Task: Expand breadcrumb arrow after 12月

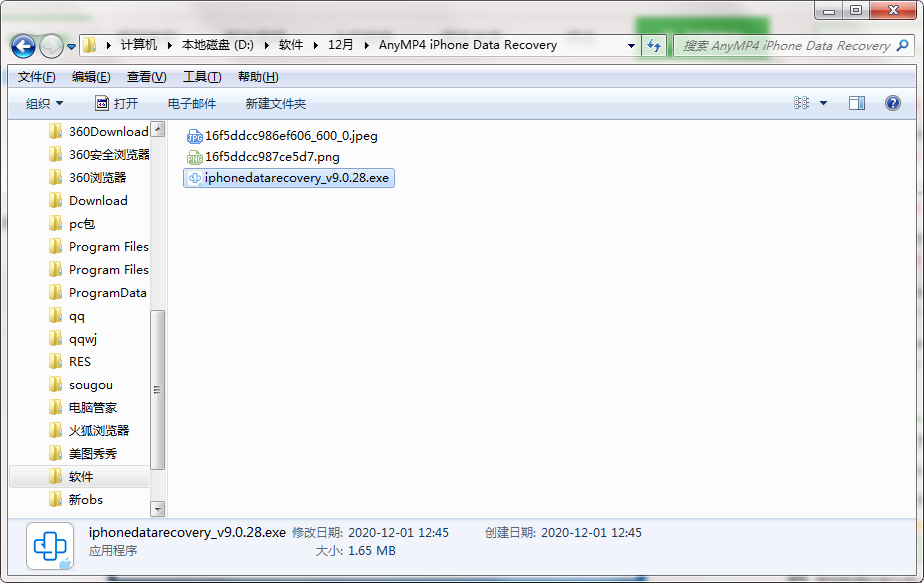Action: [367, 45]
